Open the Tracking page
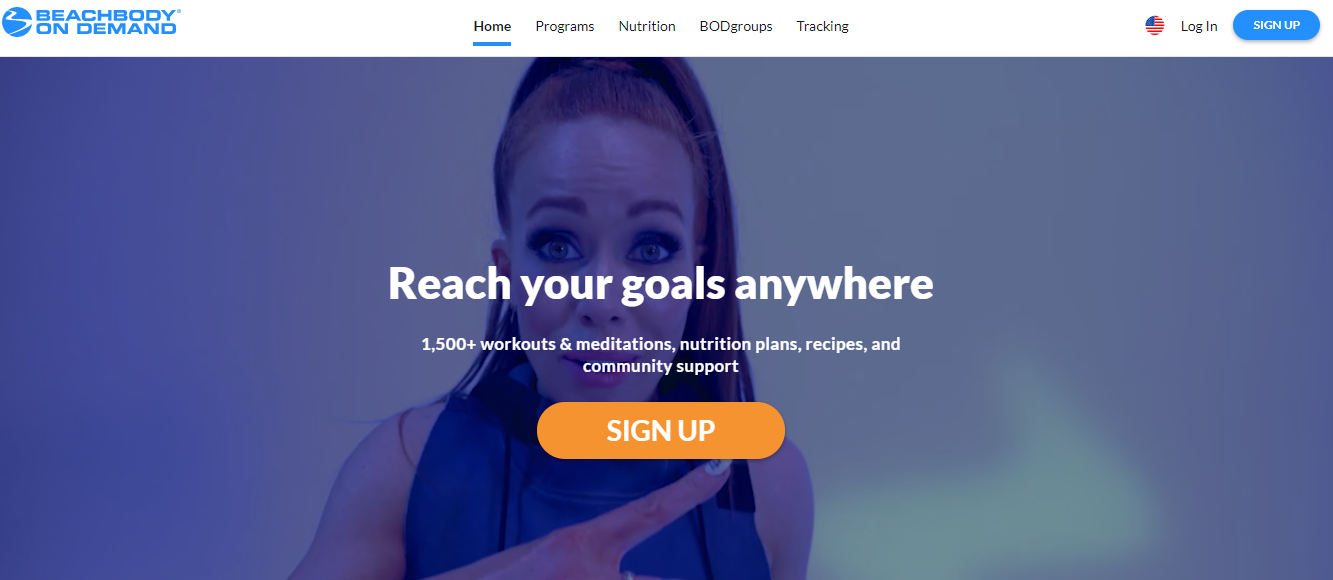This screenshot has width=1333, height=580. tap(823, 26)
